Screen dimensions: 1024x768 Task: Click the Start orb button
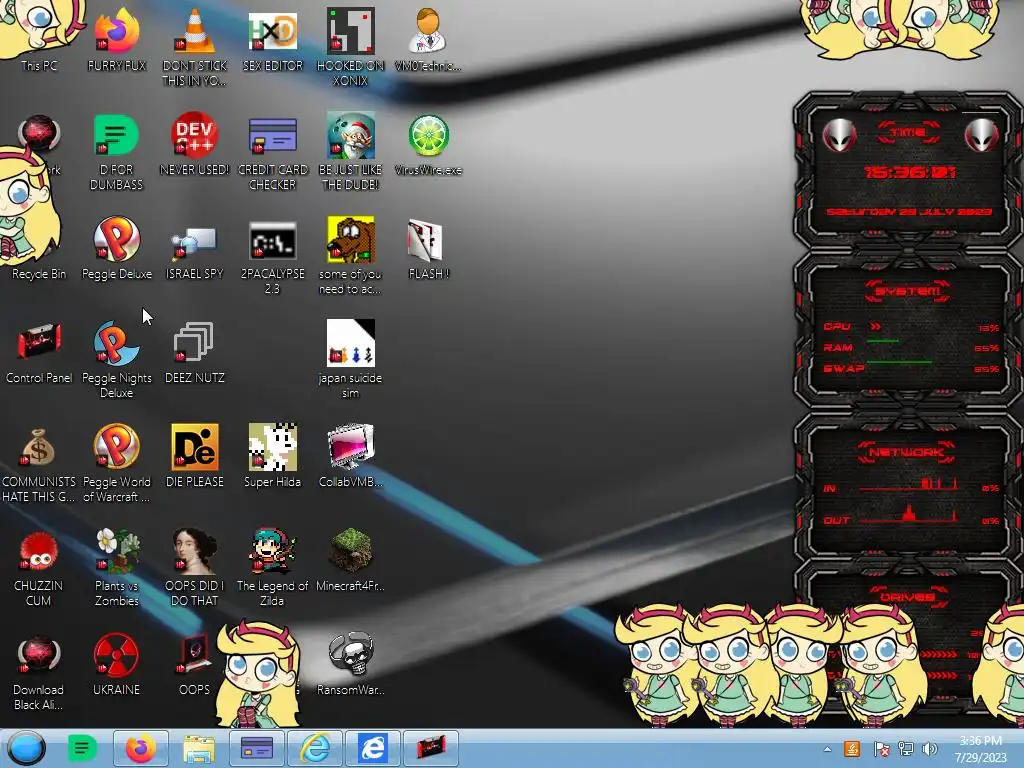pos(26,748)
